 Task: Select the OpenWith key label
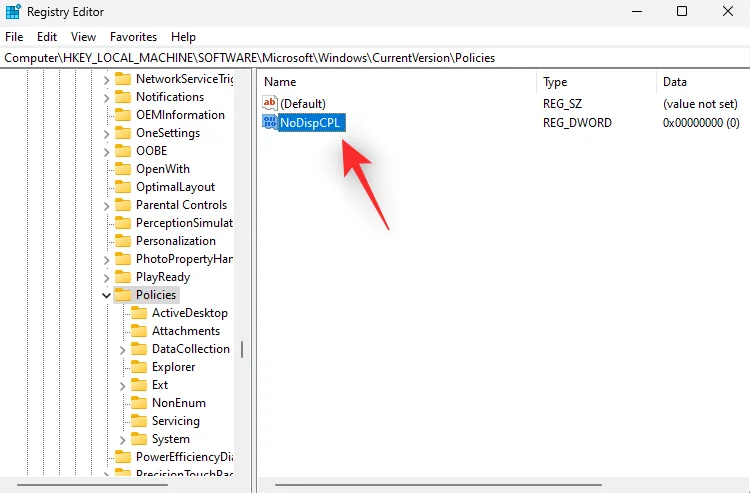point(163,169)
